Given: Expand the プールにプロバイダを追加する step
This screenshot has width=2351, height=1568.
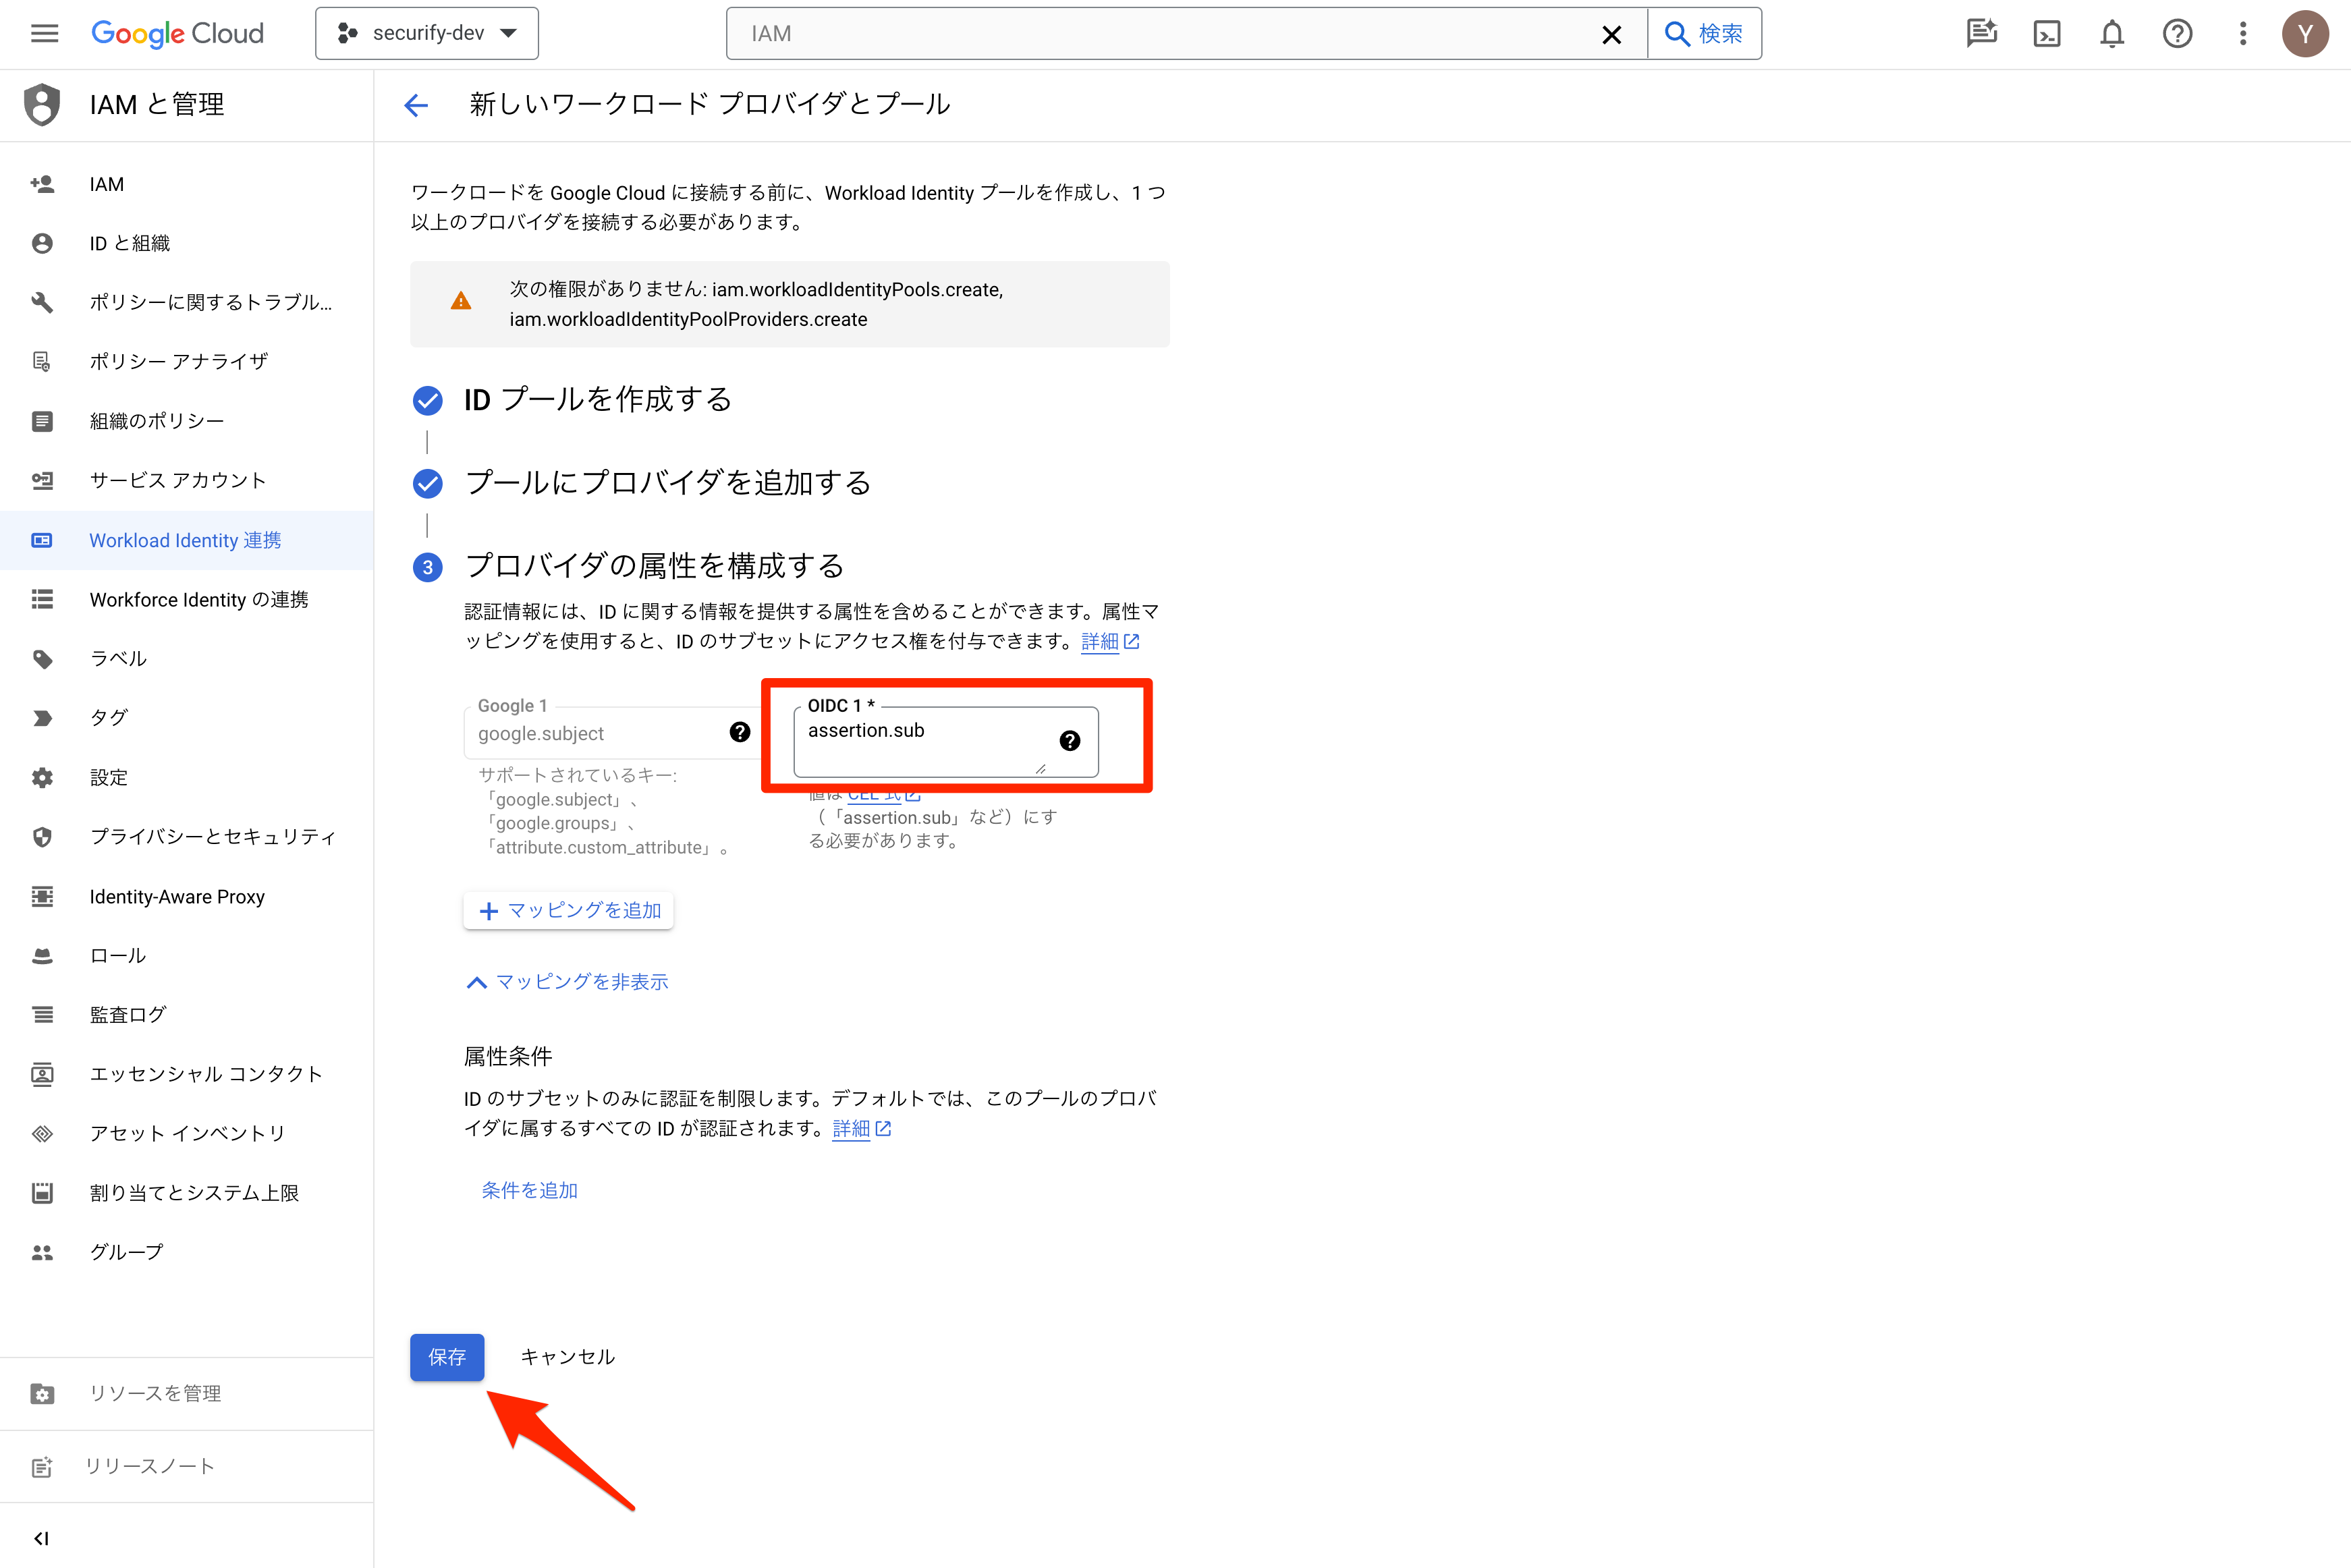Looking at the screenshot, I should [668, 483].
